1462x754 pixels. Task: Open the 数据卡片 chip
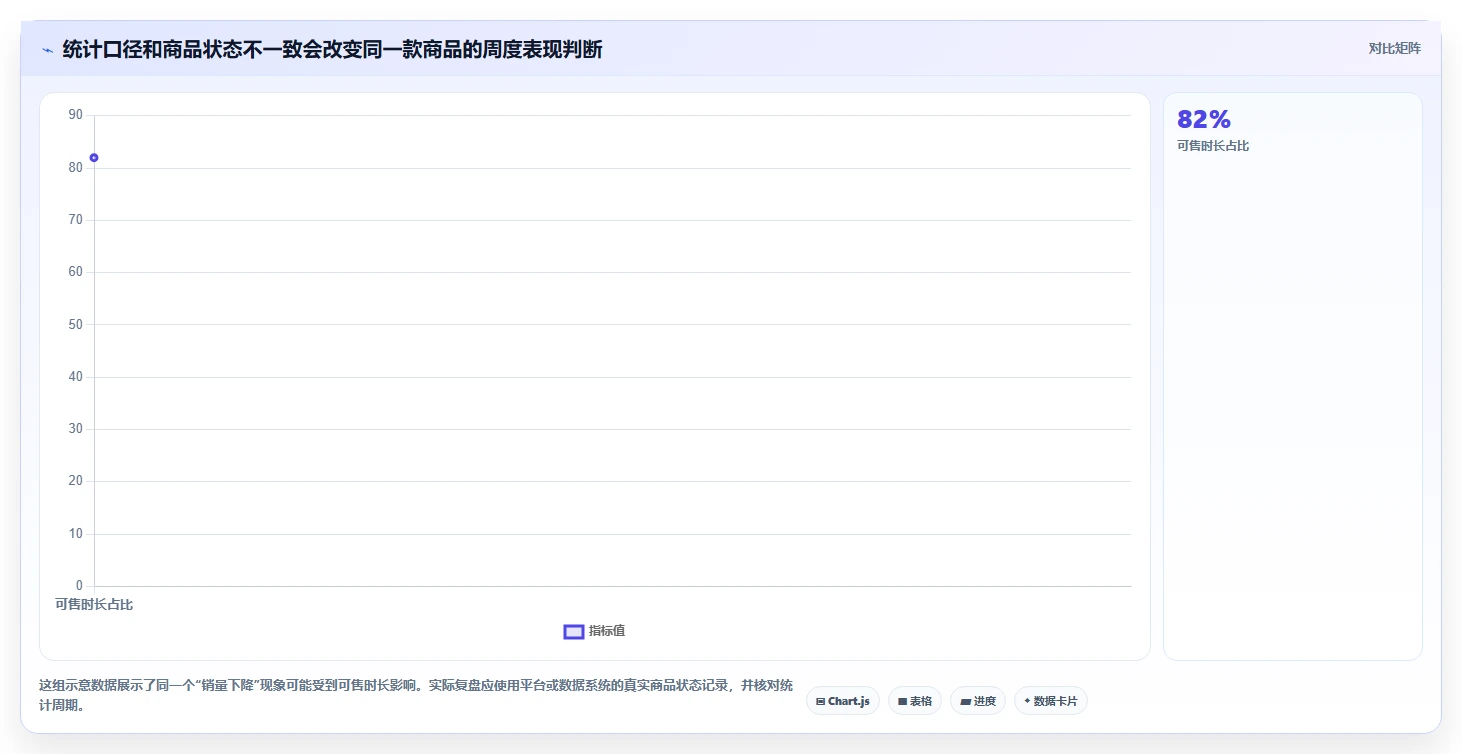pyautogui.click(x=1050, y=701)
